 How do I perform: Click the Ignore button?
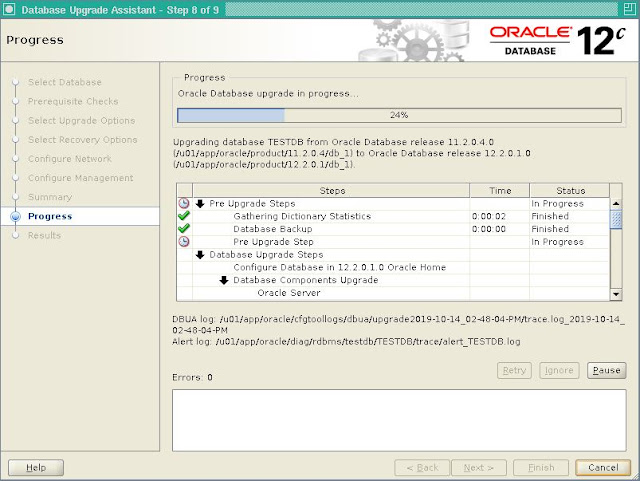[559, 370]
